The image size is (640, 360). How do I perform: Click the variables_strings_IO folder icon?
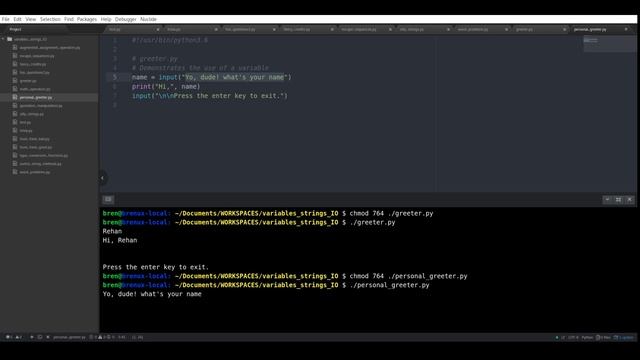tap(9, 39)
